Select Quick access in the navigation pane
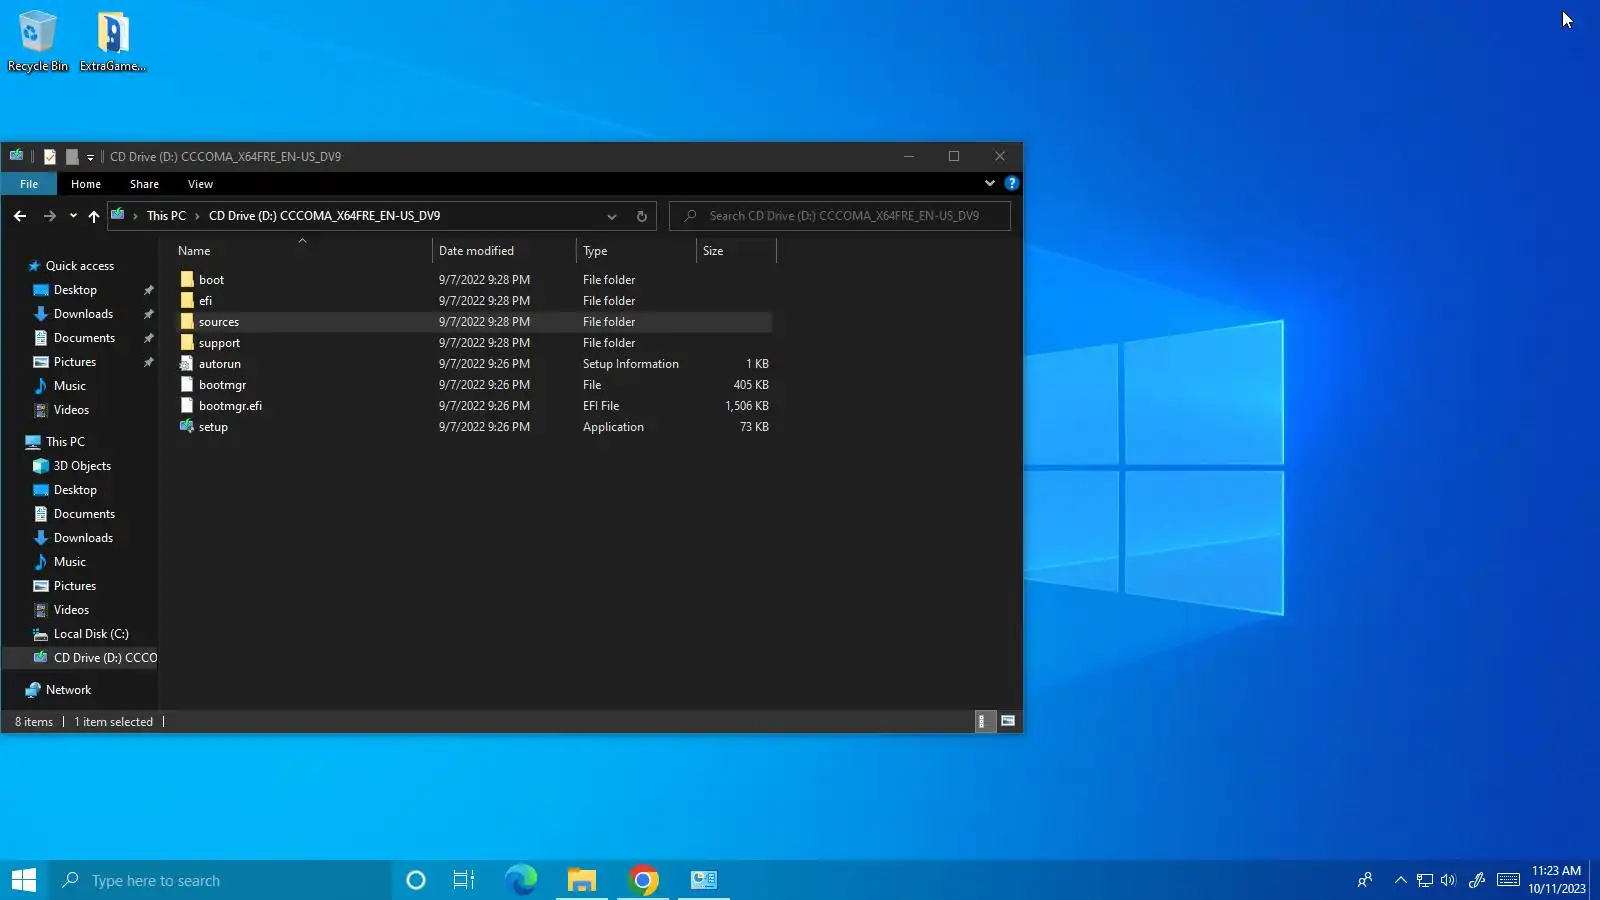The width and height of the screenshot is (1600, 900). coord(80,266)
